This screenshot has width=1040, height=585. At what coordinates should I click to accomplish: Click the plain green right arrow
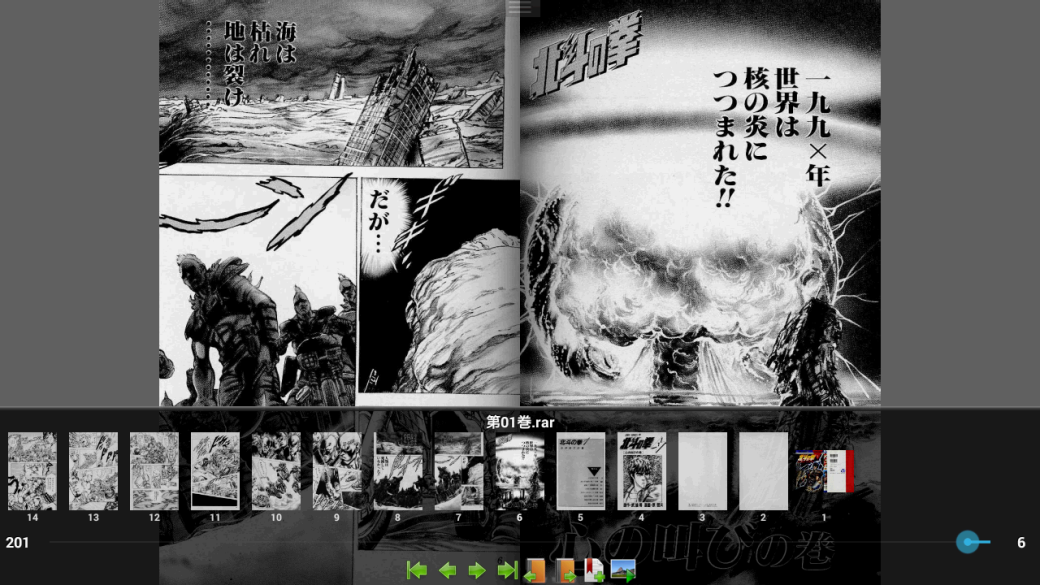[477, 570]
